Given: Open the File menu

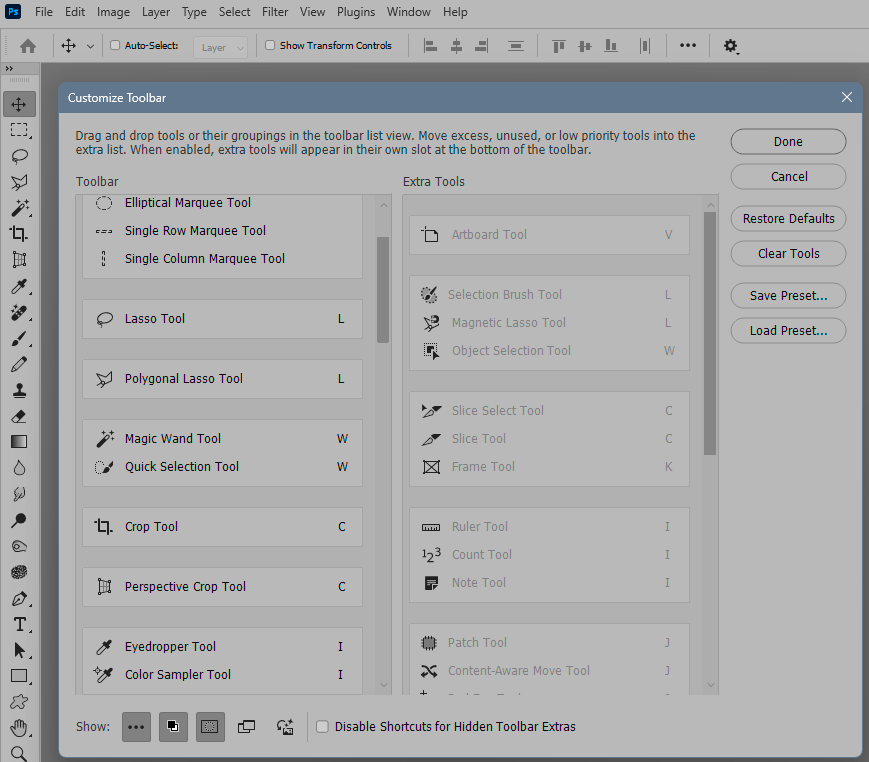Looking at the screenshot, I should [44, 12].
